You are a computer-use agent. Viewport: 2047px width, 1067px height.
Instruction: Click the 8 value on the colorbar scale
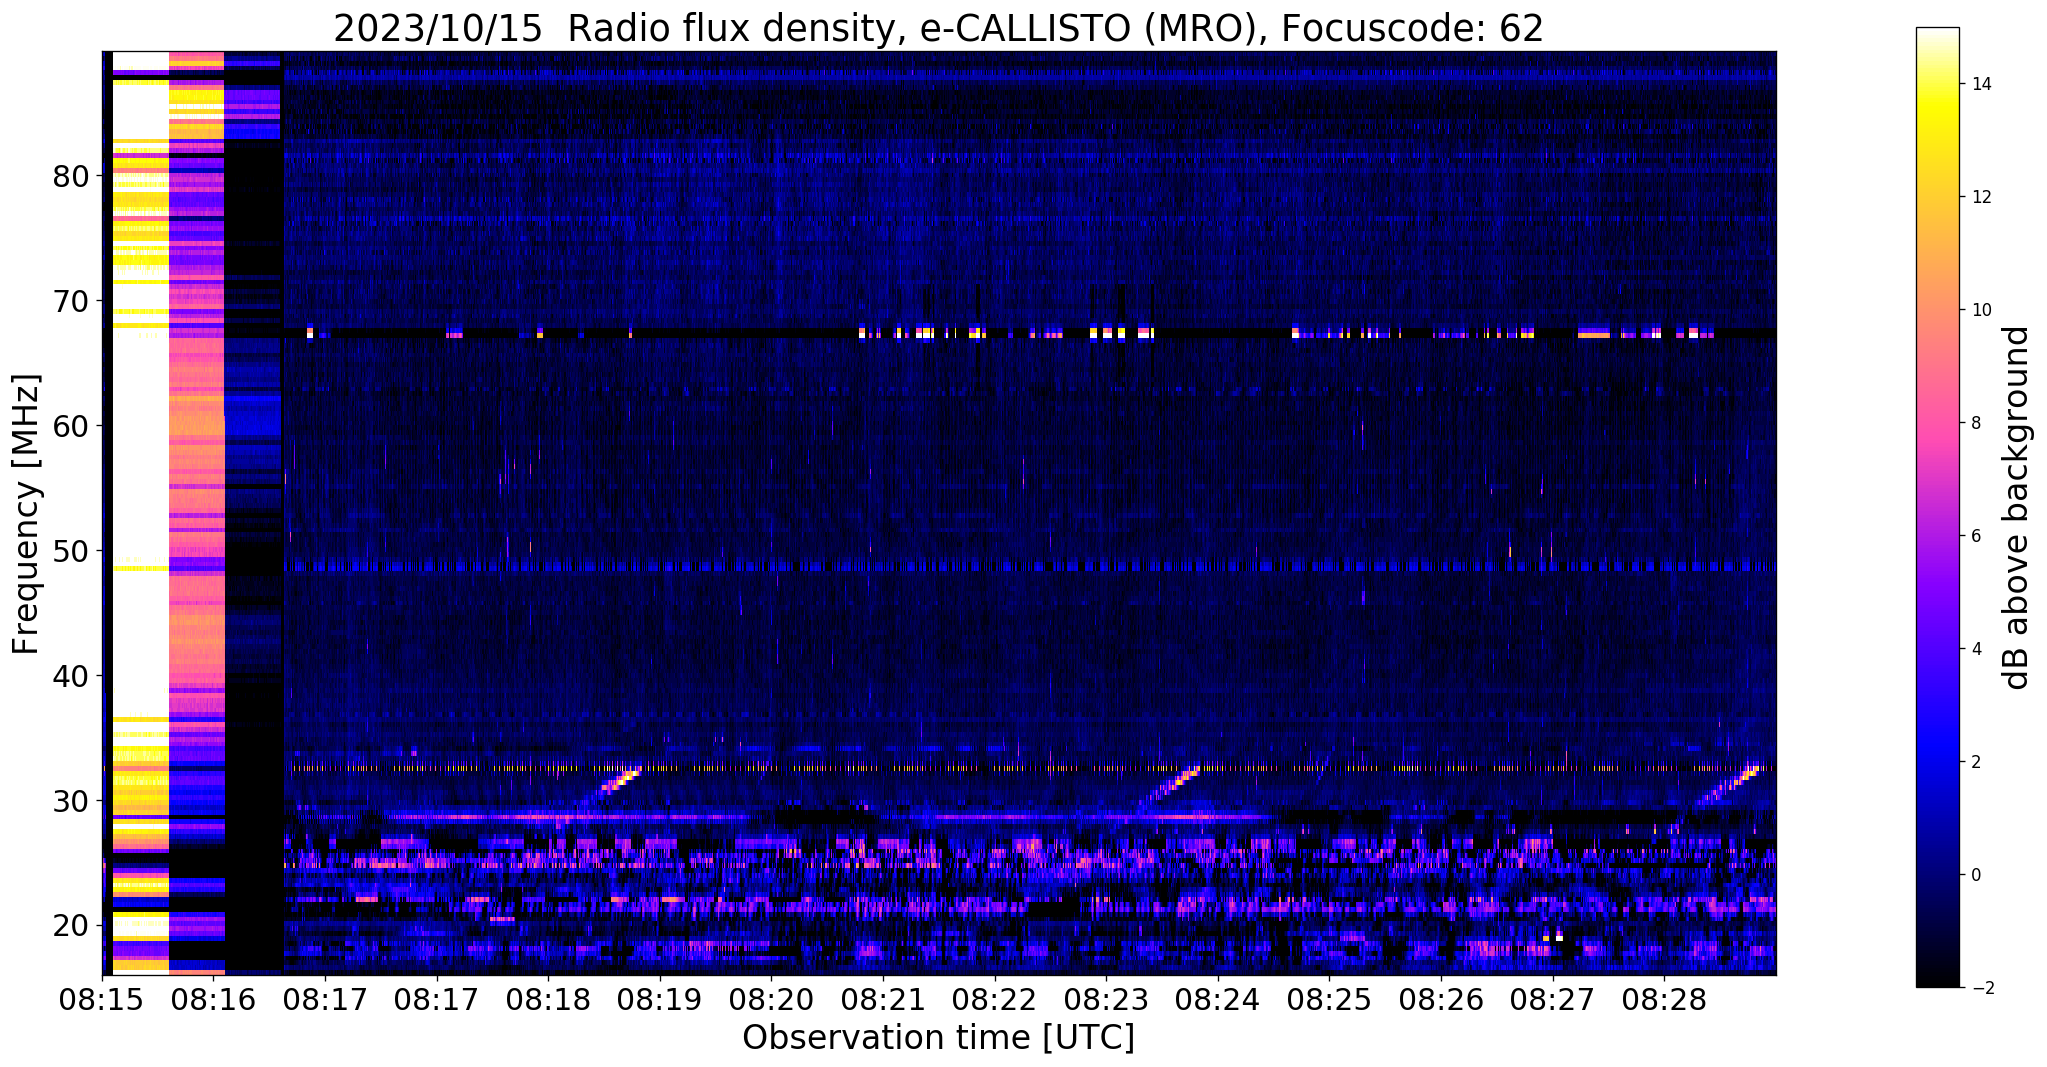1975,423
